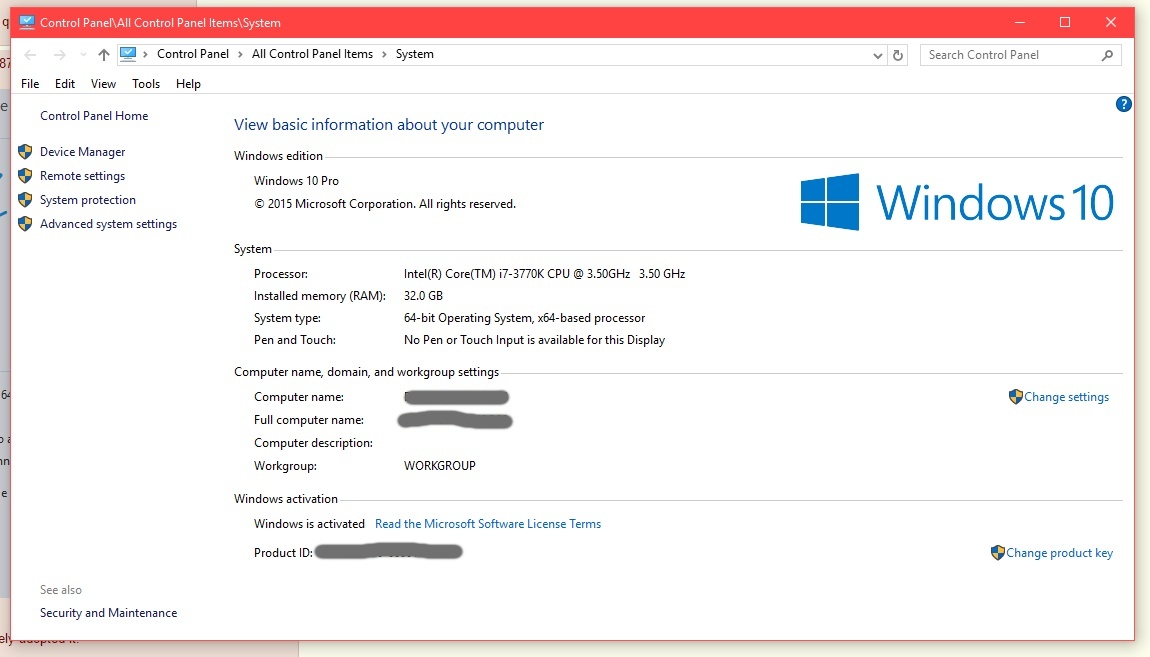Click shield icon beside System protection
The height and width of the screenshot is (657, 1150).
[x=25, y=200]
